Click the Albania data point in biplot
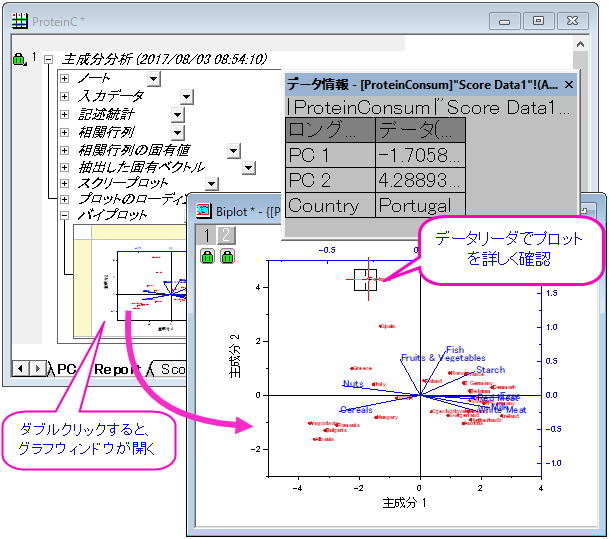This screenshot has width=609, height=539. (x=315, y=439)
